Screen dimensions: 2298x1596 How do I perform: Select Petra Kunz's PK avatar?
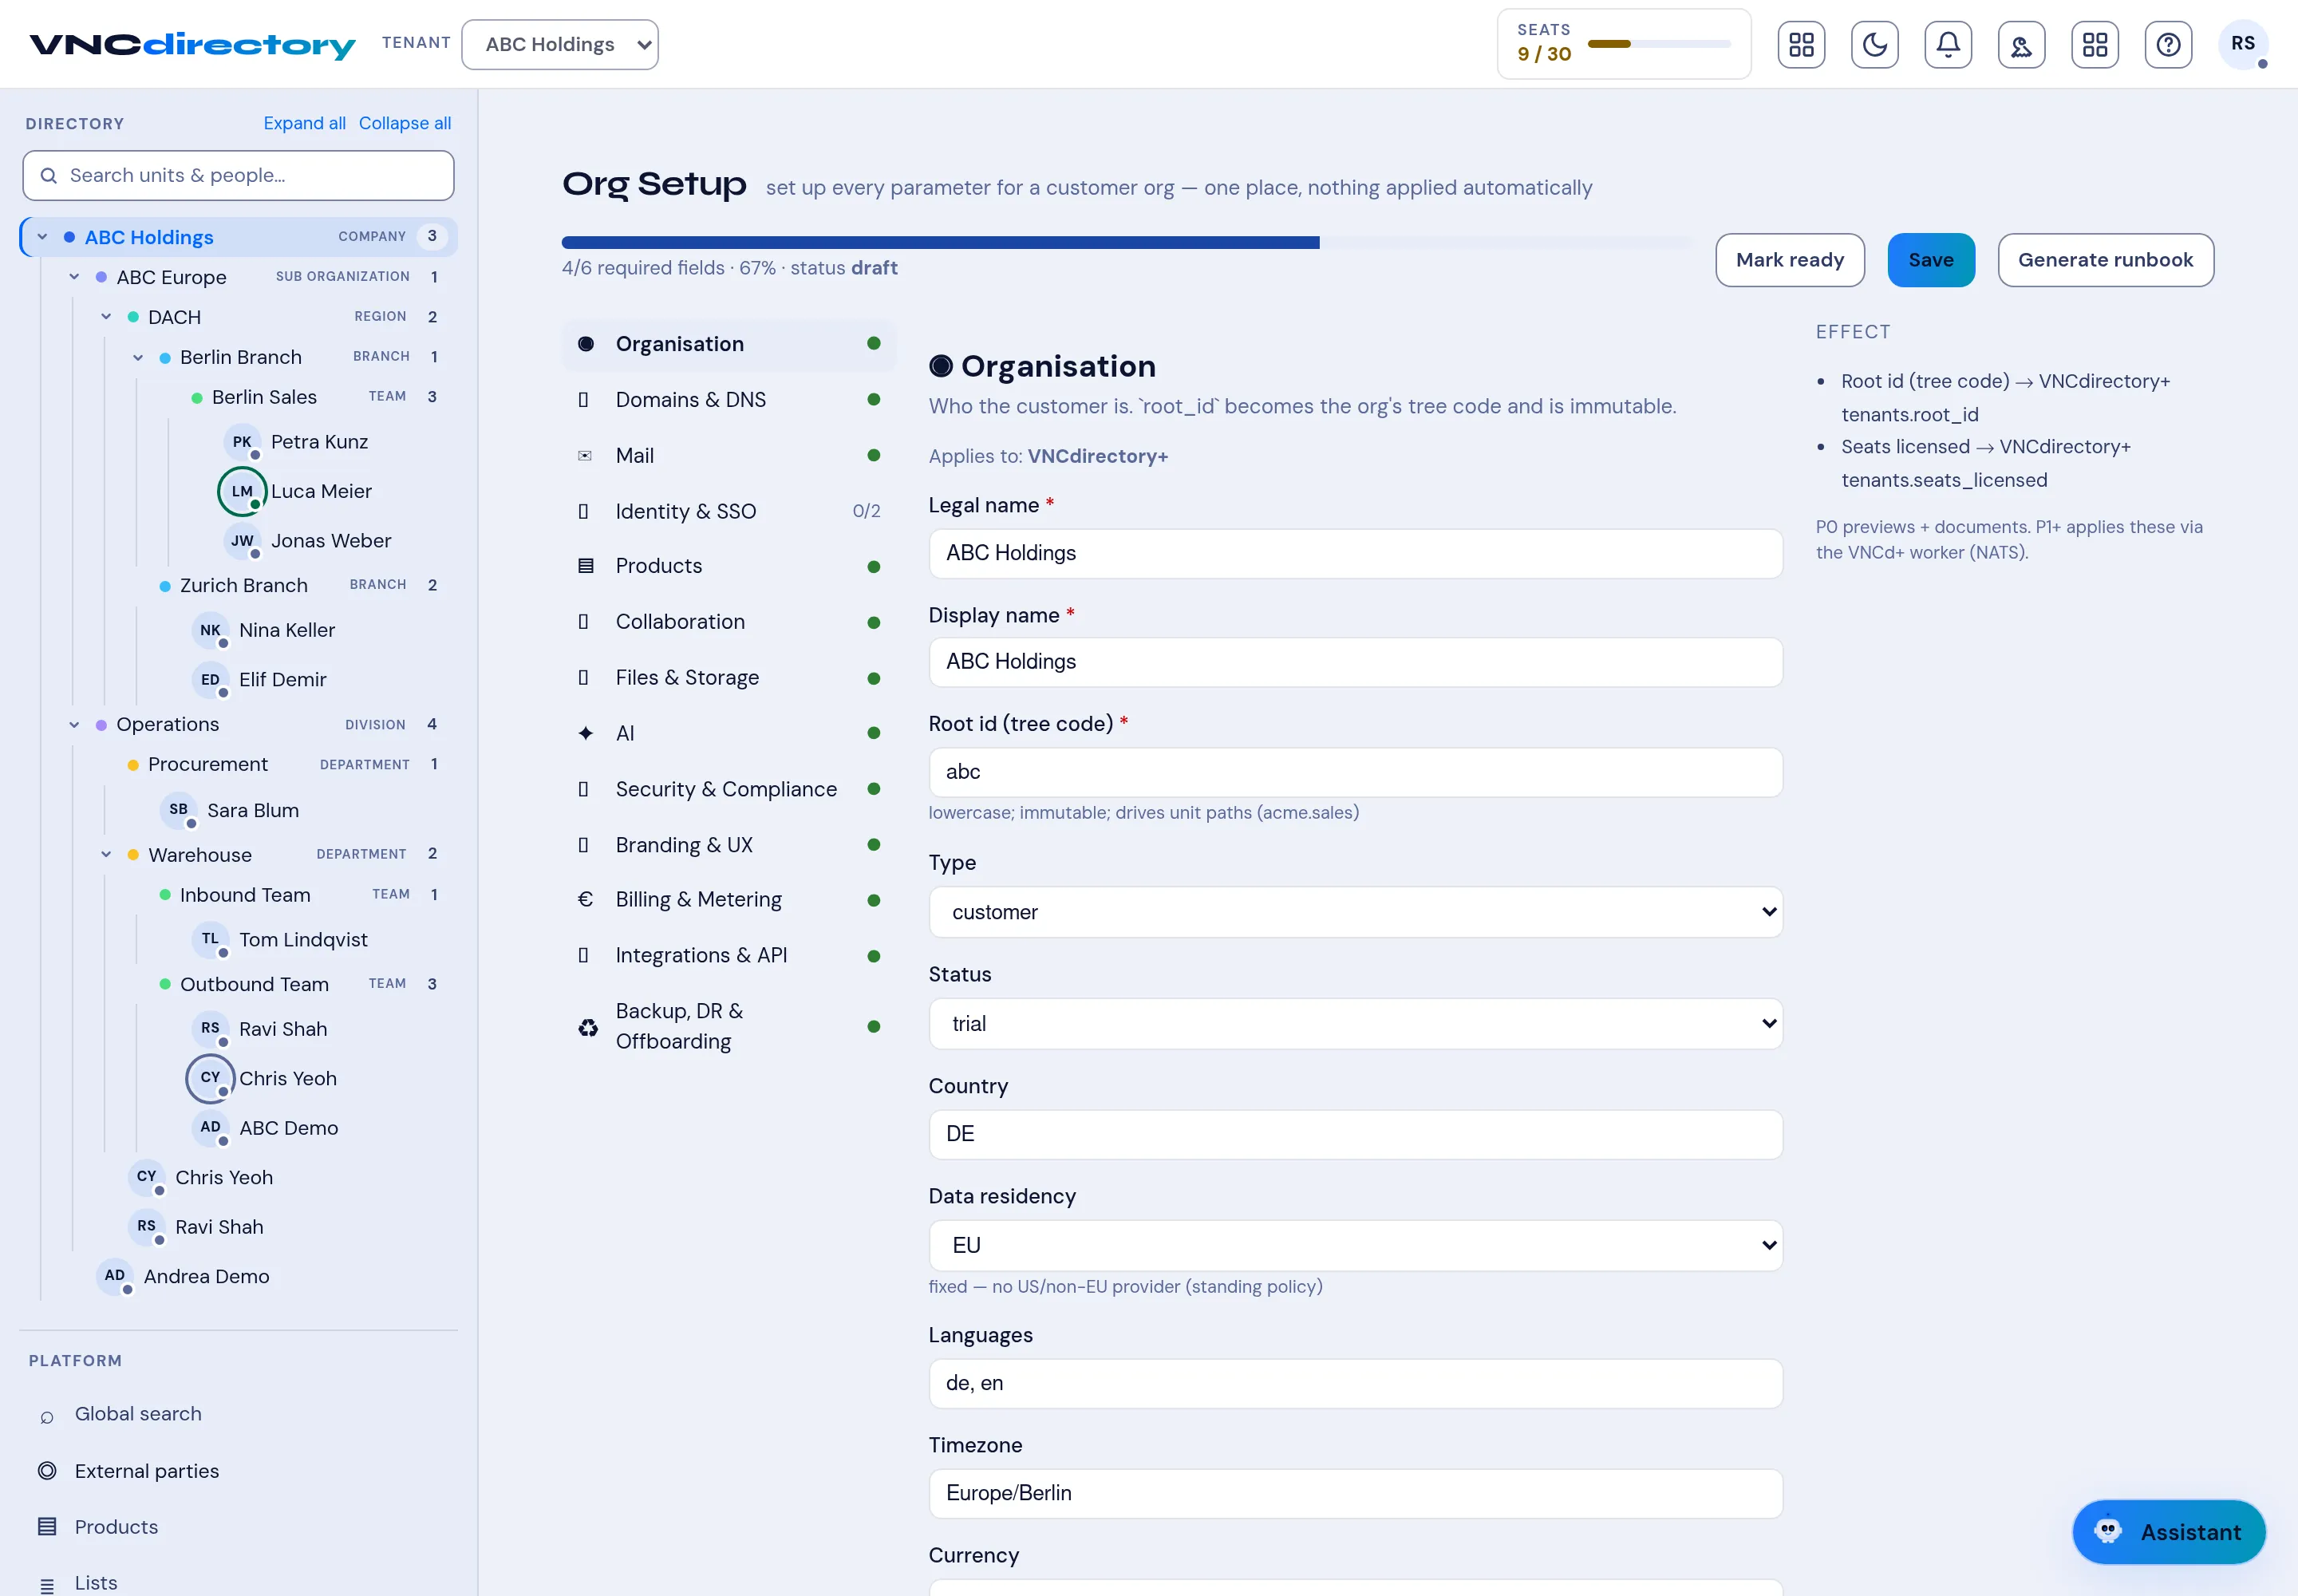click(x=242, y=442)
